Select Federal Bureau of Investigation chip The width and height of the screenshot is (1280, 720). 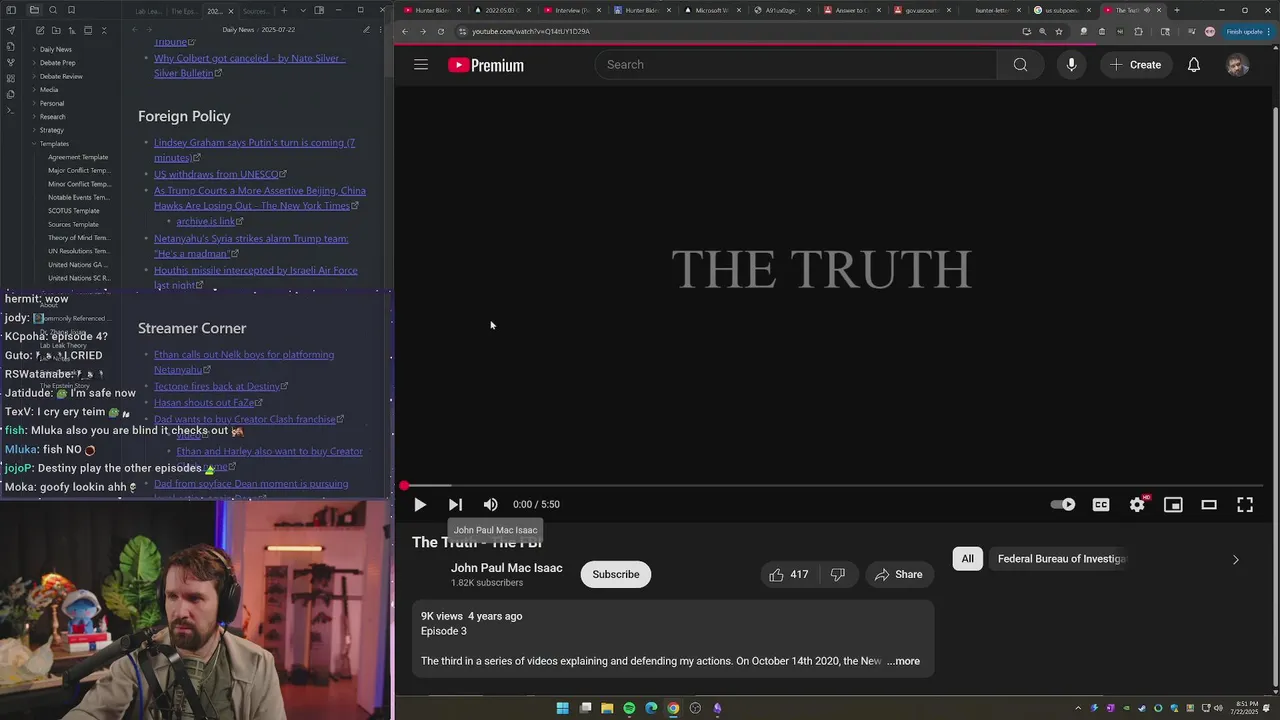1062,559
